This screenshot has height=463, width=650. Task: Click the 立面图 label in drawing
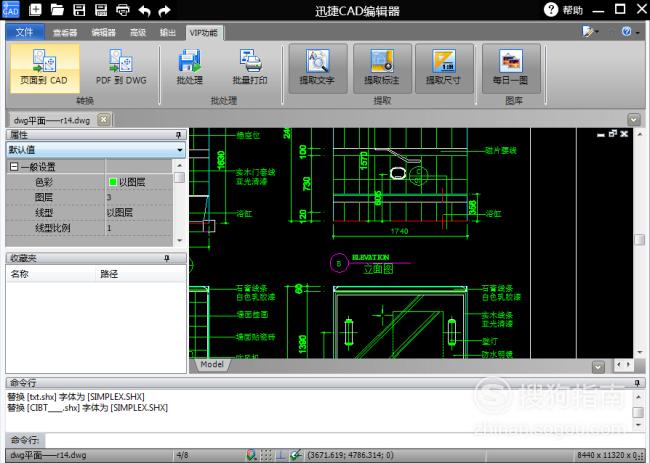(x=378, y=269)
